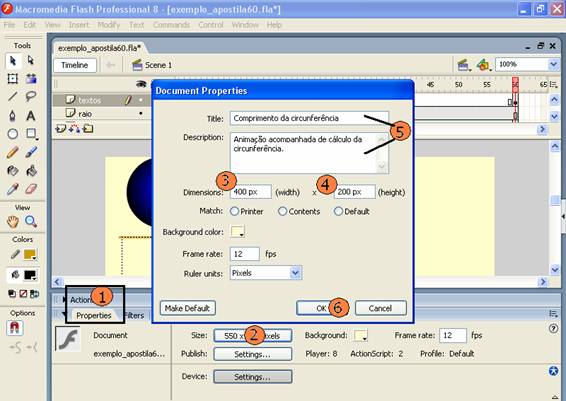Click the Swap Colors icon
The width and height of the screenshot is (566, 401).
(x=34, y=294)
